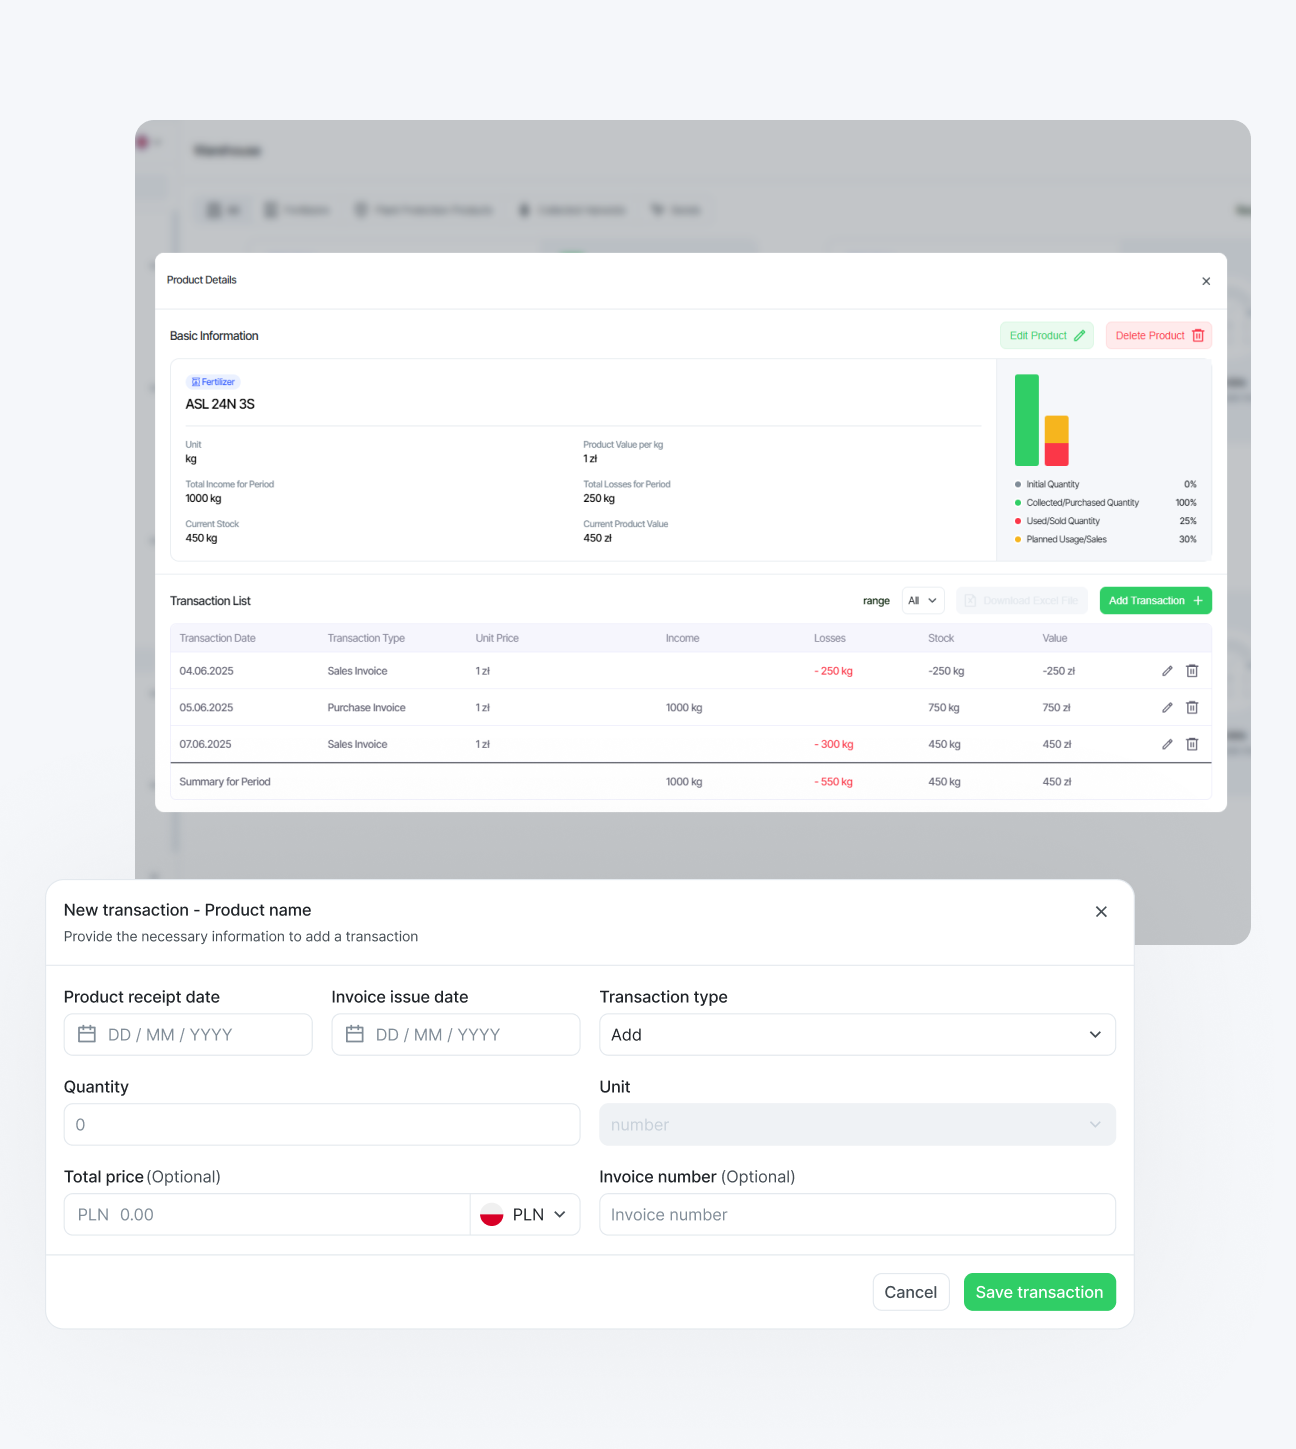Click the - 550 kg summary losses value
Screen dimensions: 1296x1449
click(834, 782)
